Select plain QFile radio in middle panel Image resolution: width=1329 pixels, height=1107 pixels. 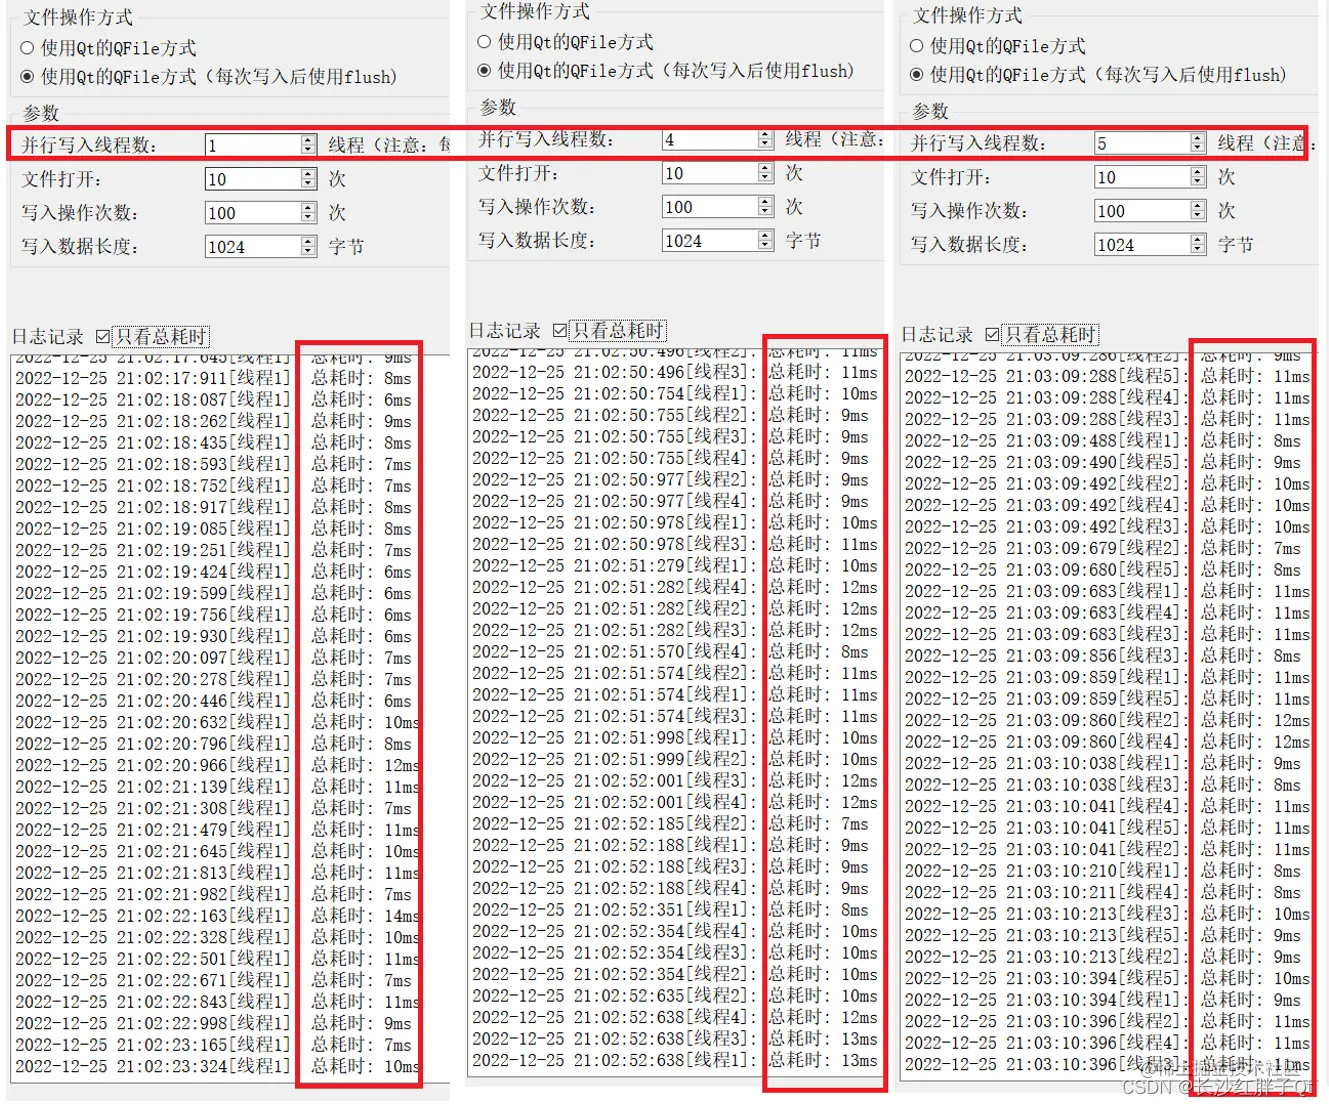[x=484, y=41]
